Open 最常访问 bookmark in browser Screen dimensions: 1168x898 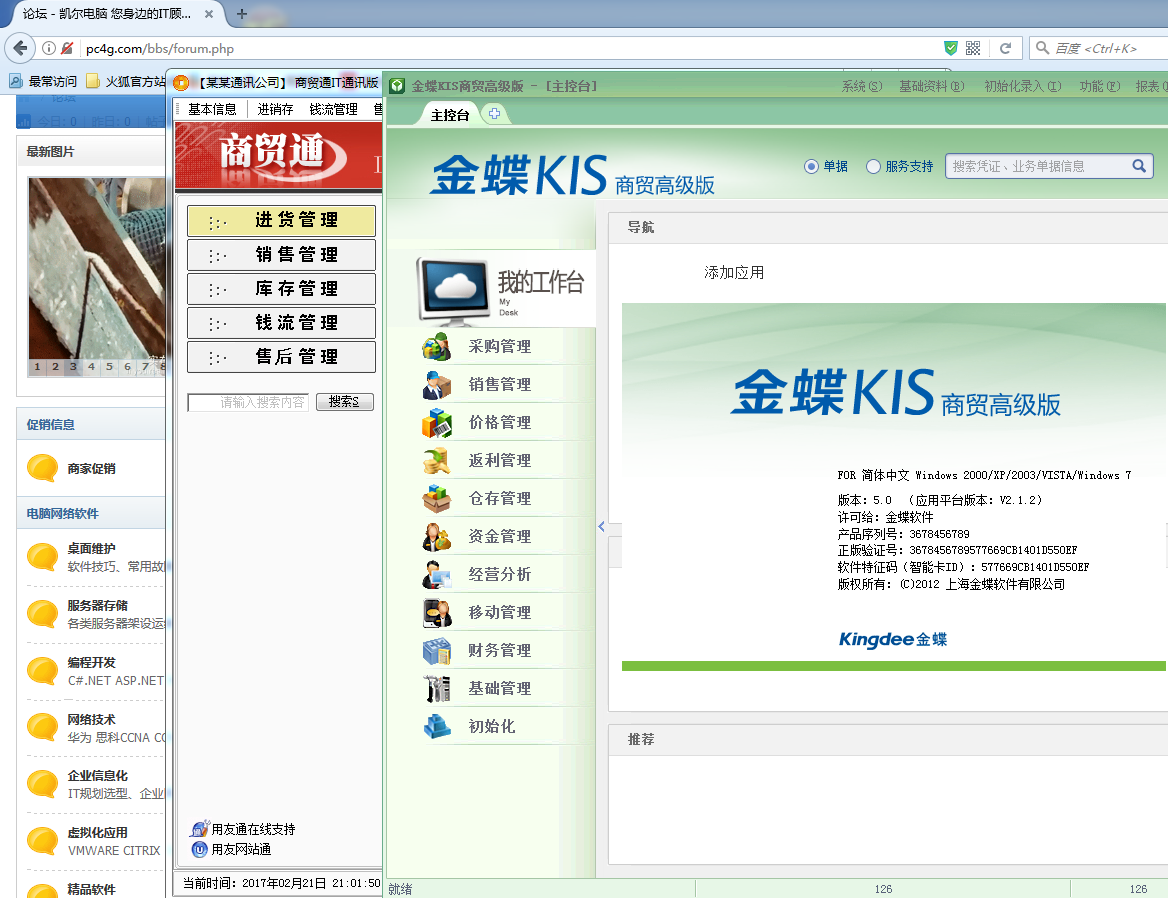pyautogui.click(x=43, y=81)
